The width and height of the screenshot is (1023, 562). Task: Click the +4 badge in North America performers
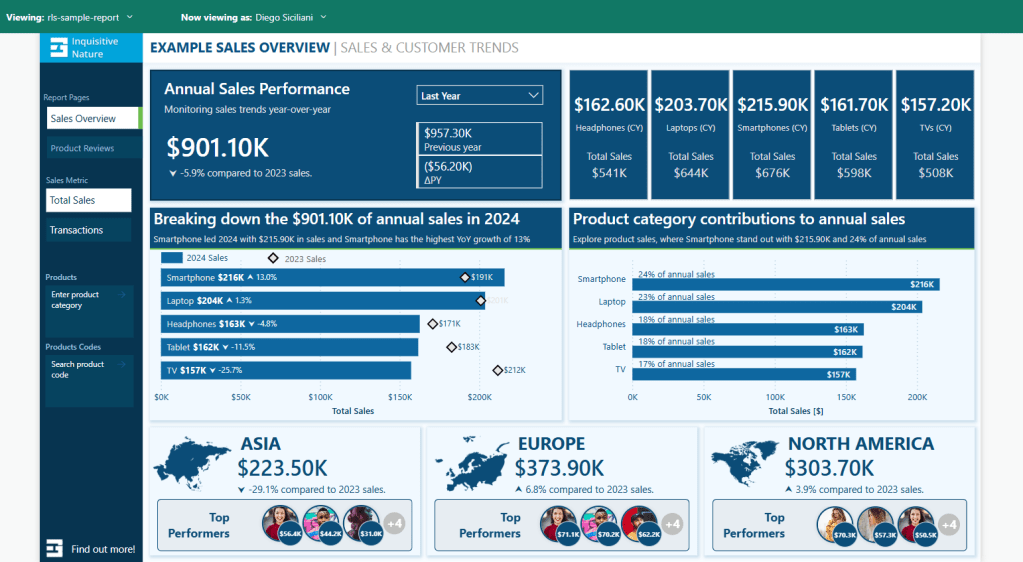point(949,523)
